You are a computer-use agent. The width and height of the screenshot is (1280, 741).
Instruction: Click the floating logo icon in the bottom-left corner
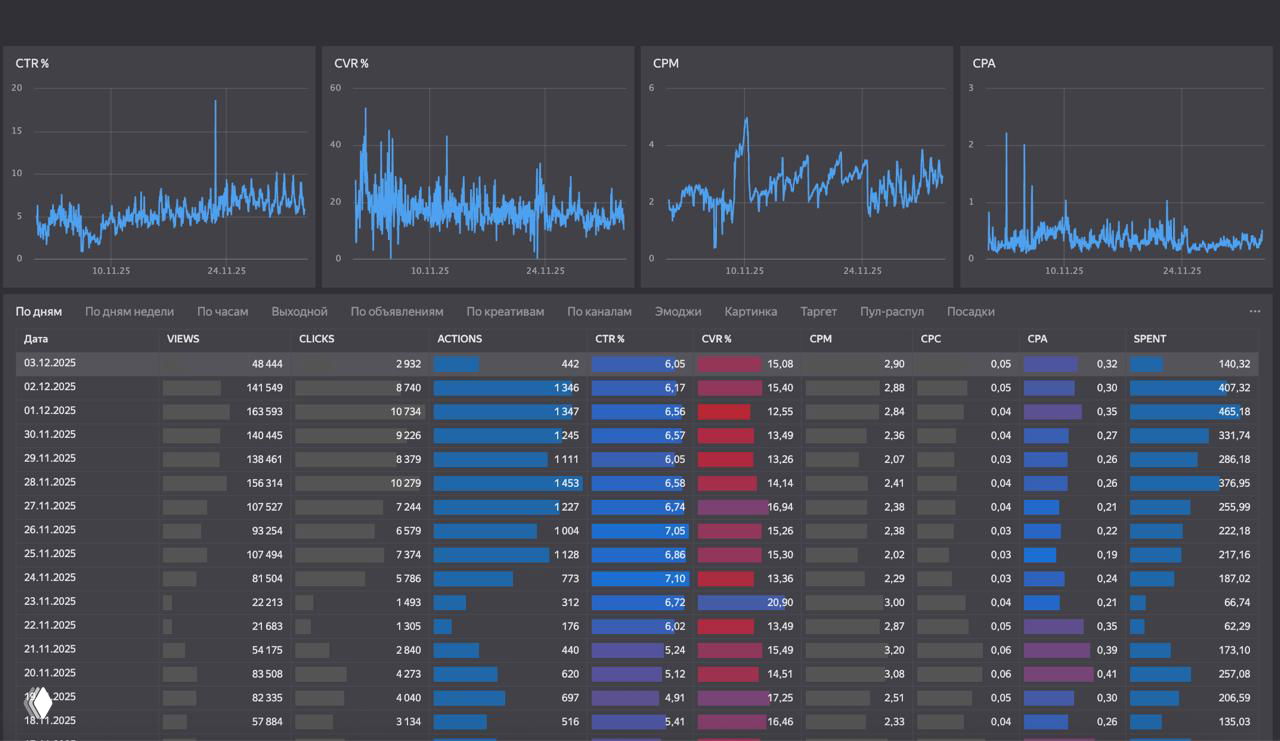tap(38, 703)
